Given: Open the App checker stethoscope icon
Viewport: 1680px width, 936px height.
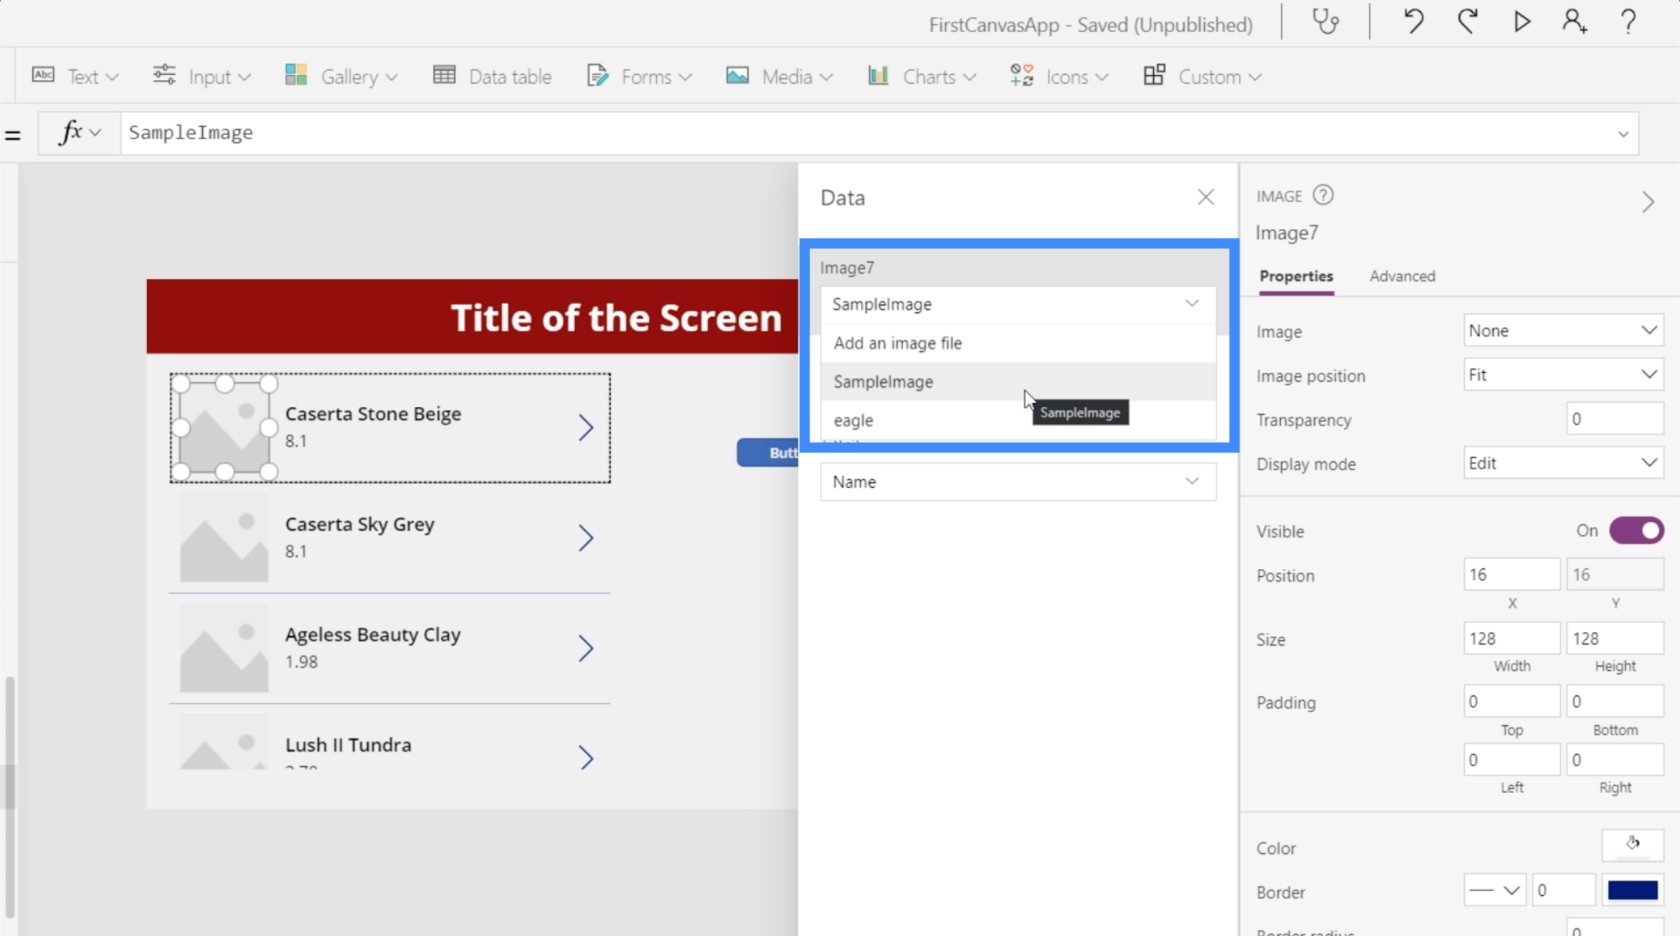Looking at the screenshot, I should tap(1325, 22).
